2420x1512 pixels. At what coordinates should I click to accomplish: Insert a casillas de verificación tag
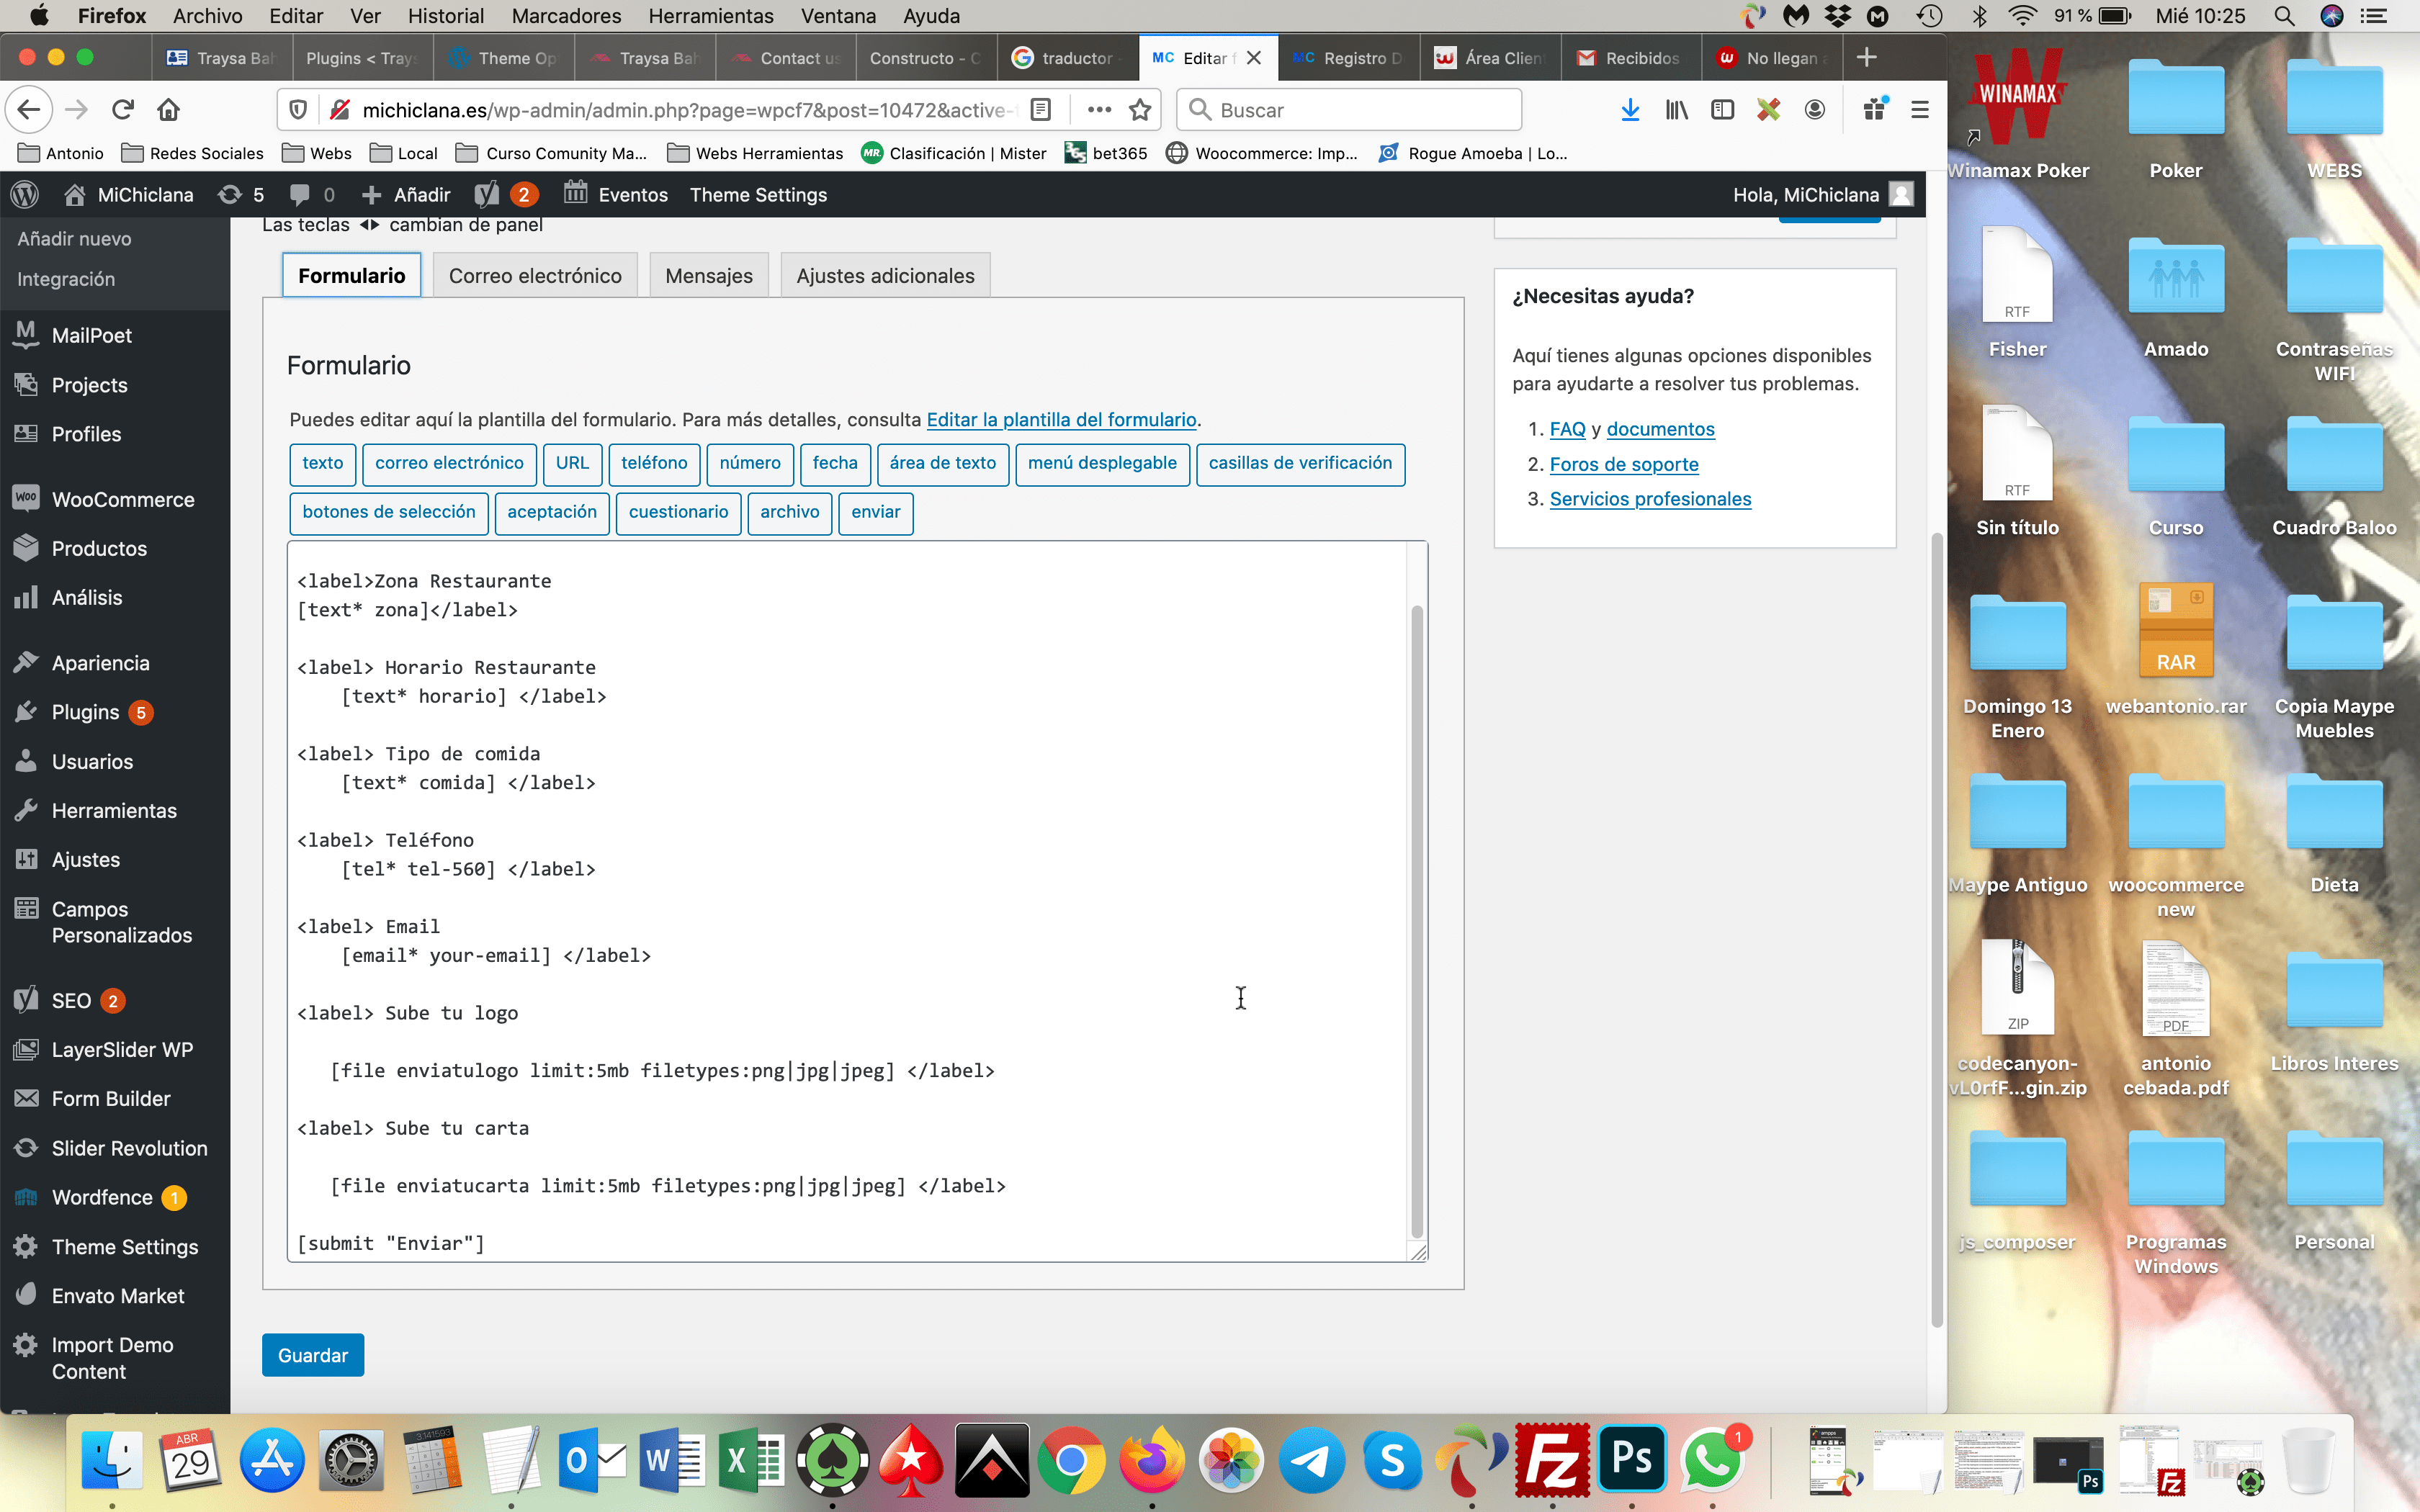click(x=1300, y=463)
